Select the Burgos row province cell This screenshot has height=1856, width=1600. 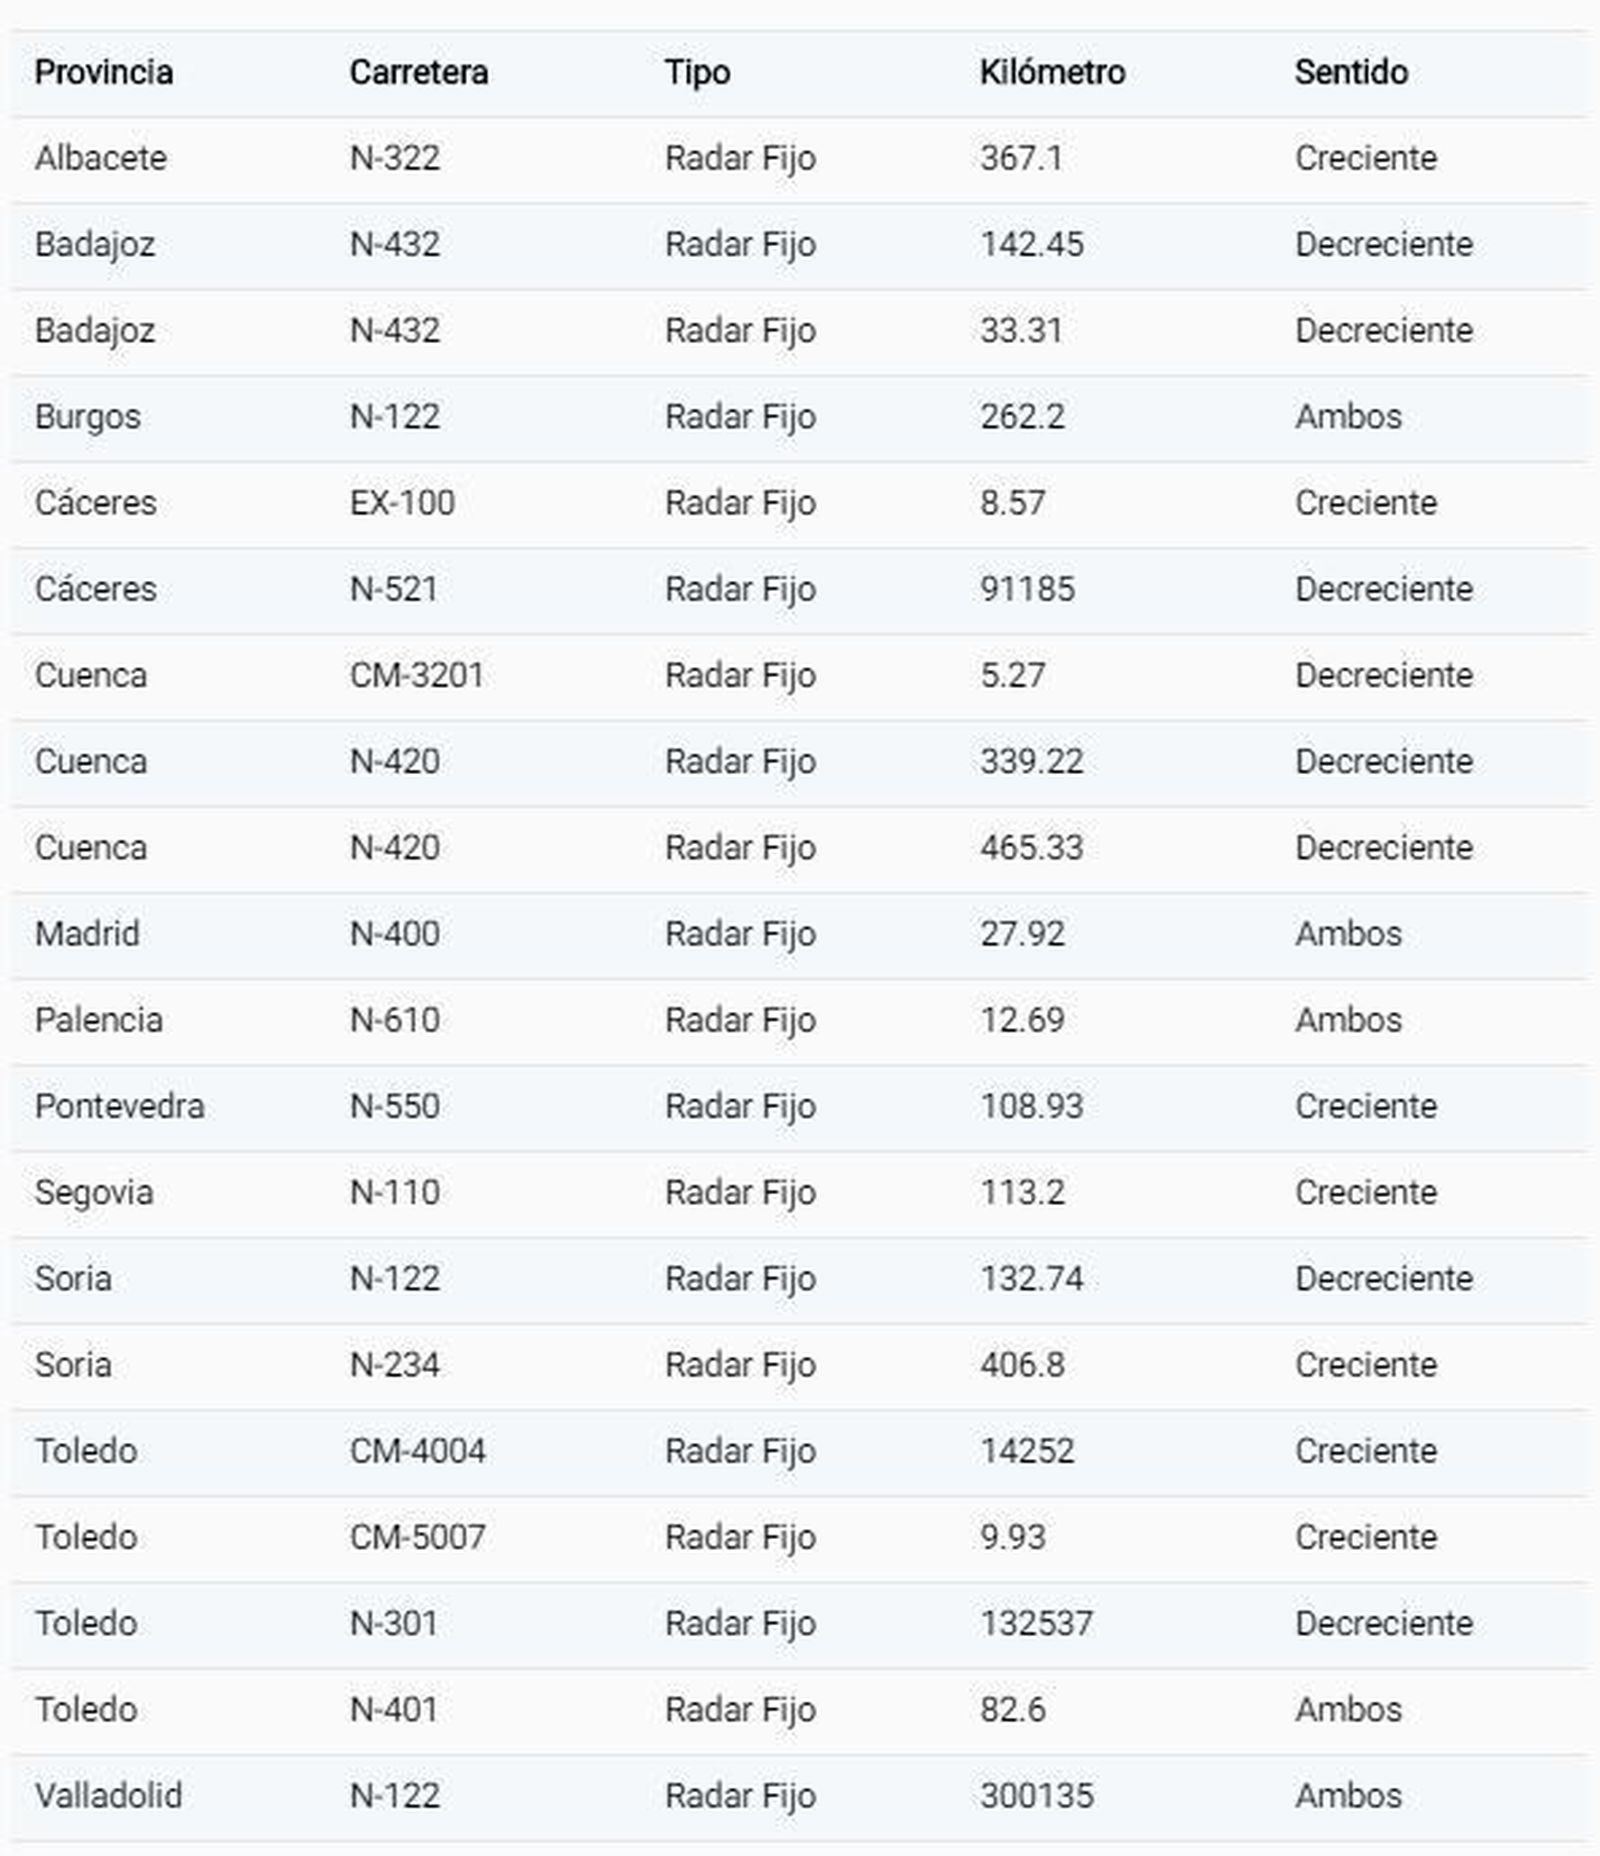(x=87, y=416)
